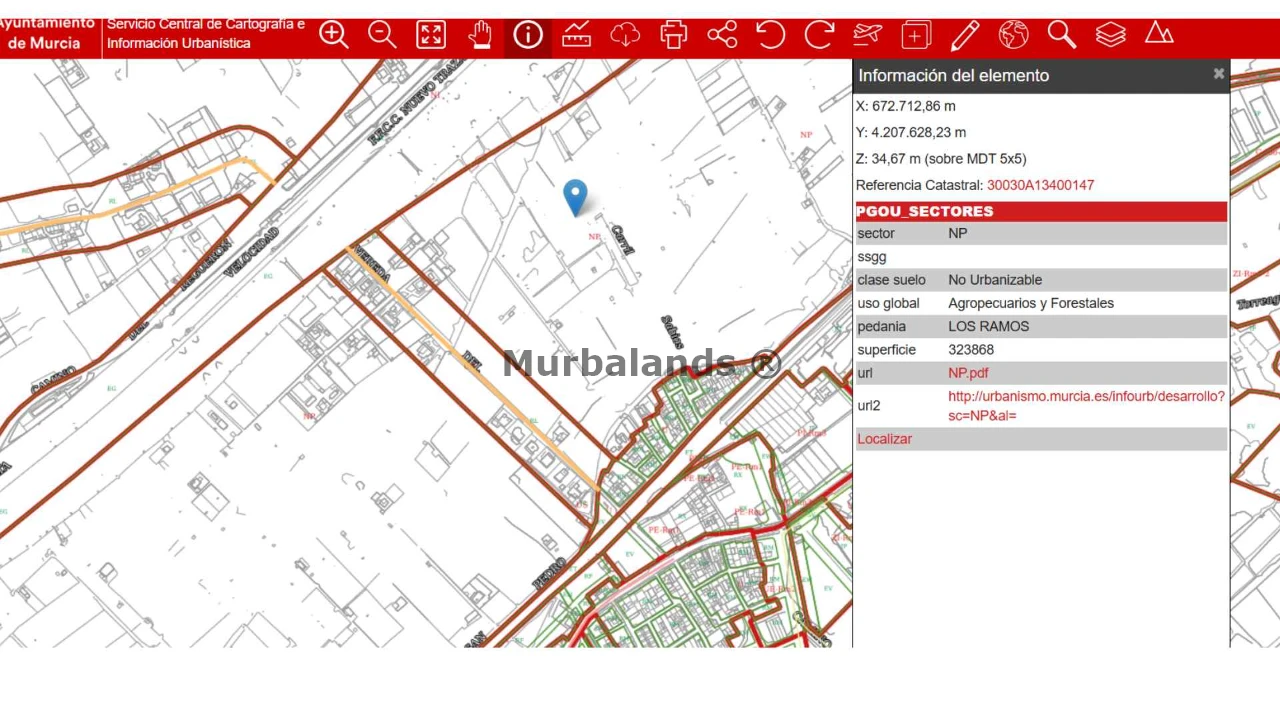1280x720 pixels.
Task: Open the measurement ruler tool
Action: click(576, 35)
